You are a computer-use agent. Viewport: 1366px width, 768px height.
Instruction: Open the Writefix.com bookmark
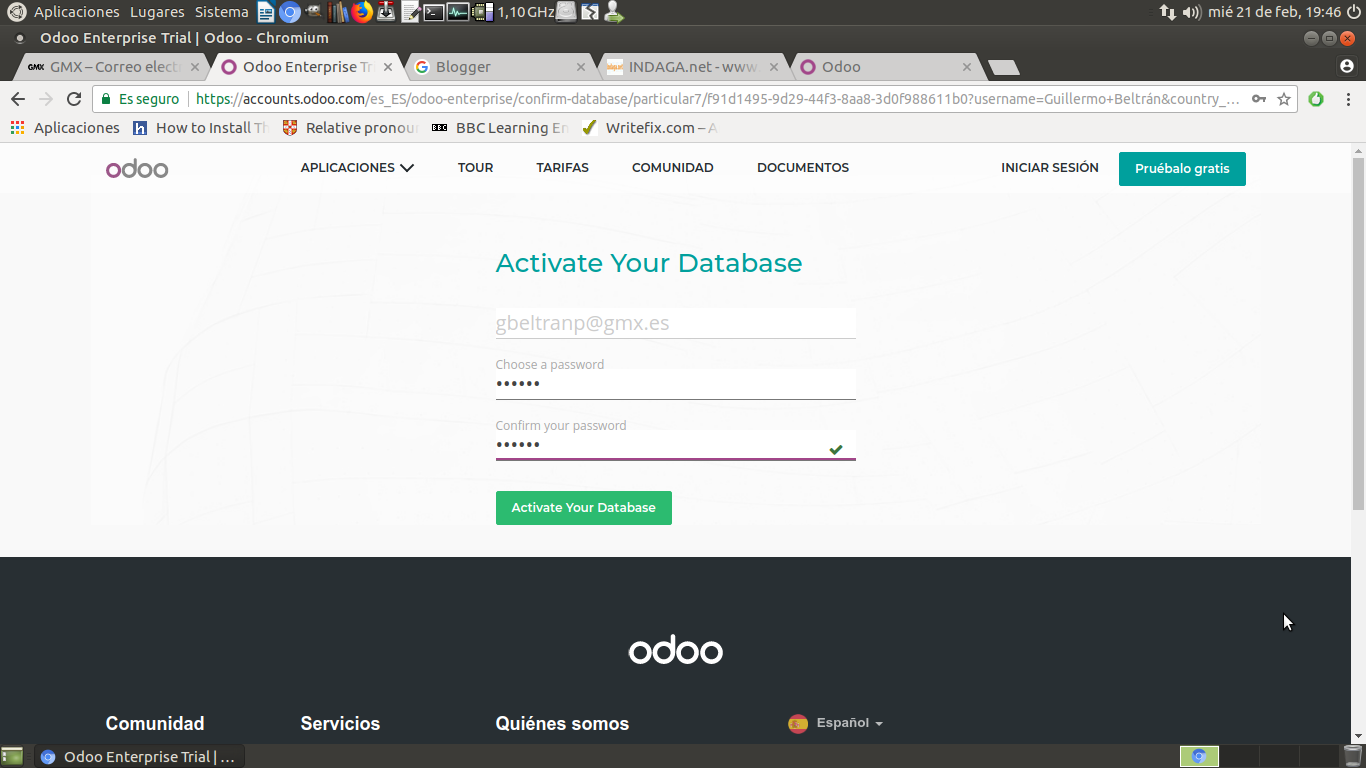coord(650,128)
